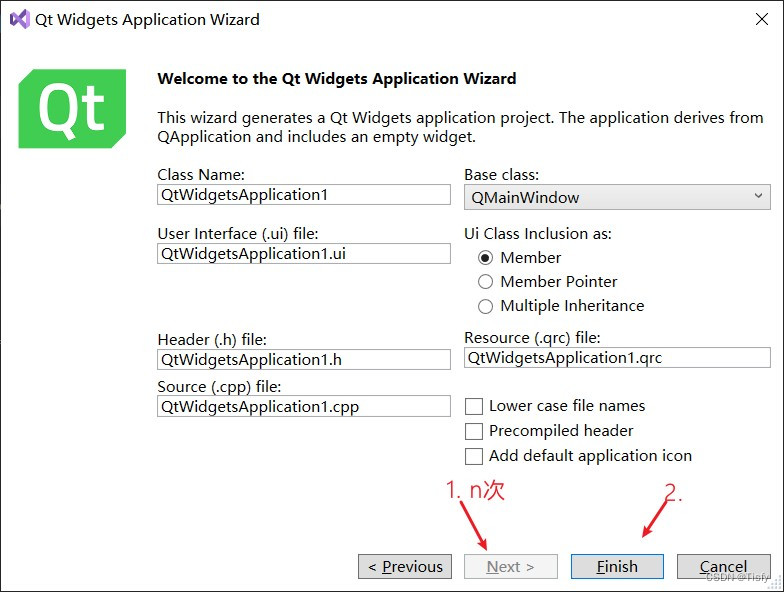Image resolution: width=784 pixels, height=592 pixels.
Task: Click the 'Class Name:' label
Action: 201,174
